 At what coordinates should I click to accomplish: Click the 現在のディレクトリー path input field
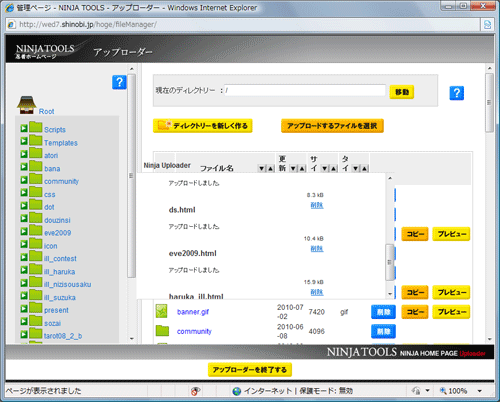click(305, 90)
